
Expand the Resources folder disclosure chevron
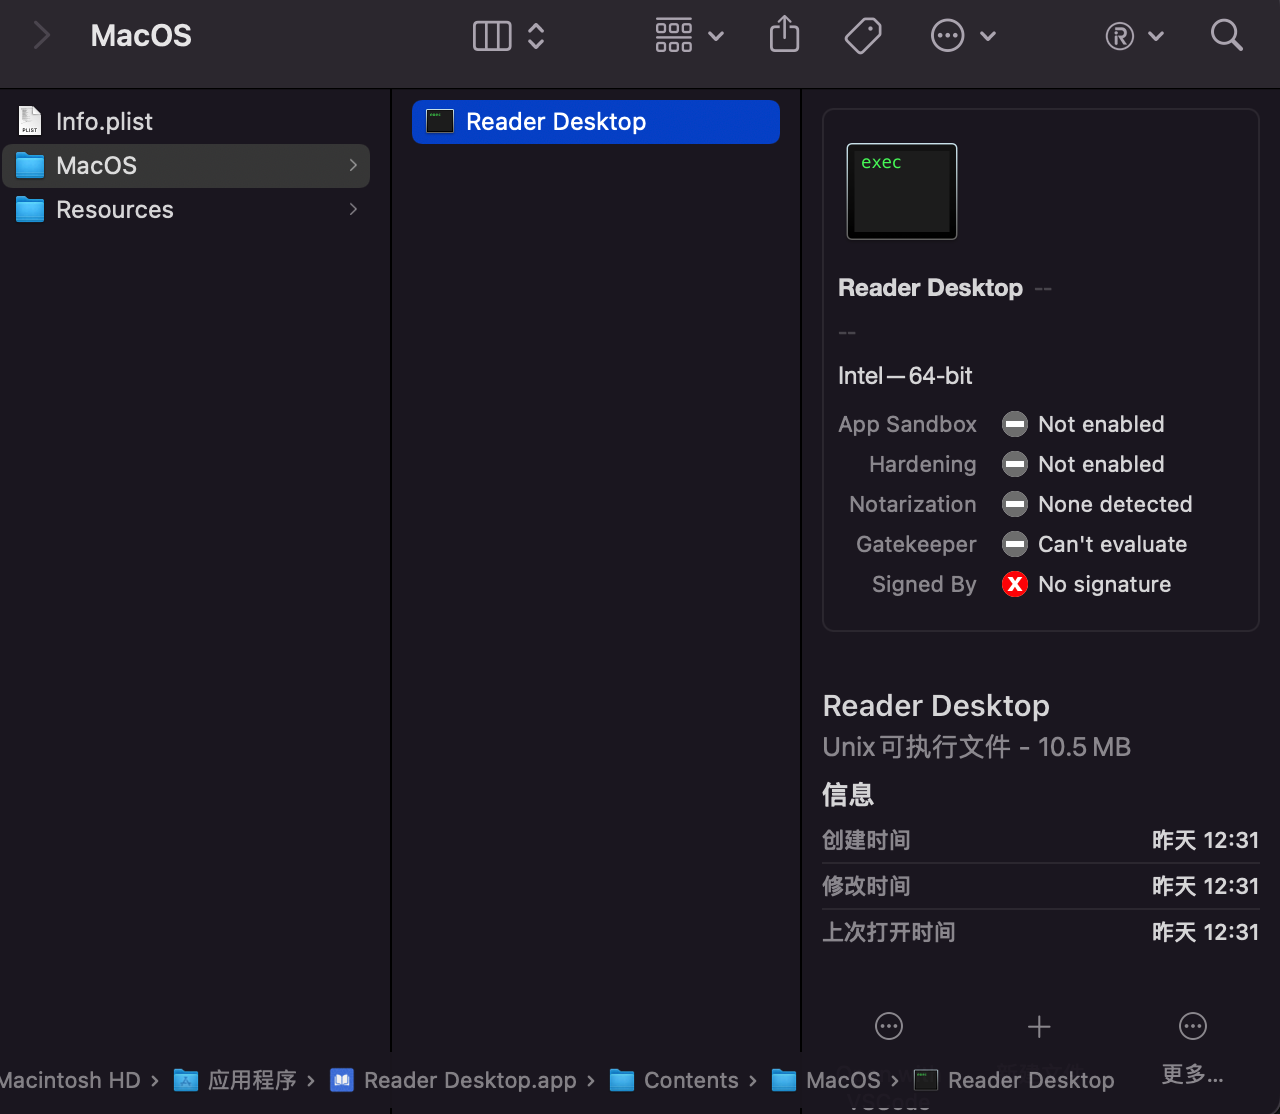coord(352,209)
